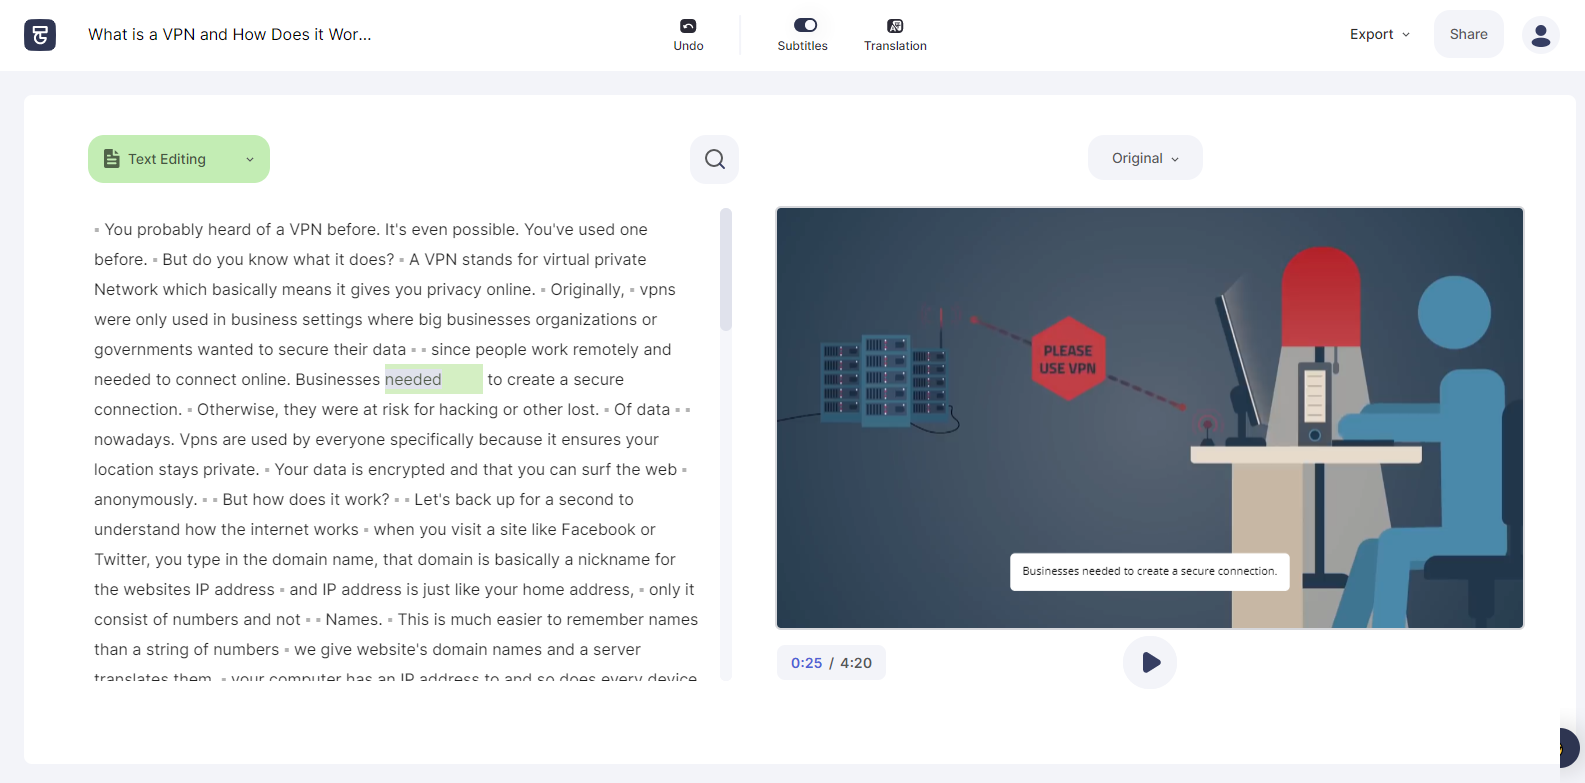Image resolution: width=1585 pixels, height=783 pixels.
Task: Click the word 'governments' in the transcript
Action: [x=144, y=350]
